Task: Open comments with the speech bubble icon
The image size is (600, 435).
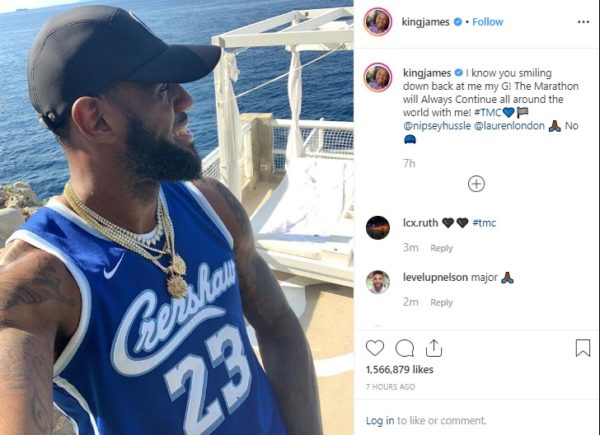Action: pos(404,348)
